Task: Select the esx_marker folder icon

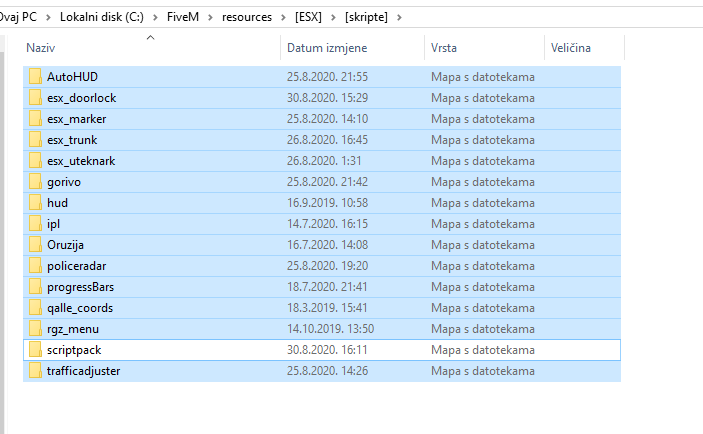Action: [x=35, y=119]
